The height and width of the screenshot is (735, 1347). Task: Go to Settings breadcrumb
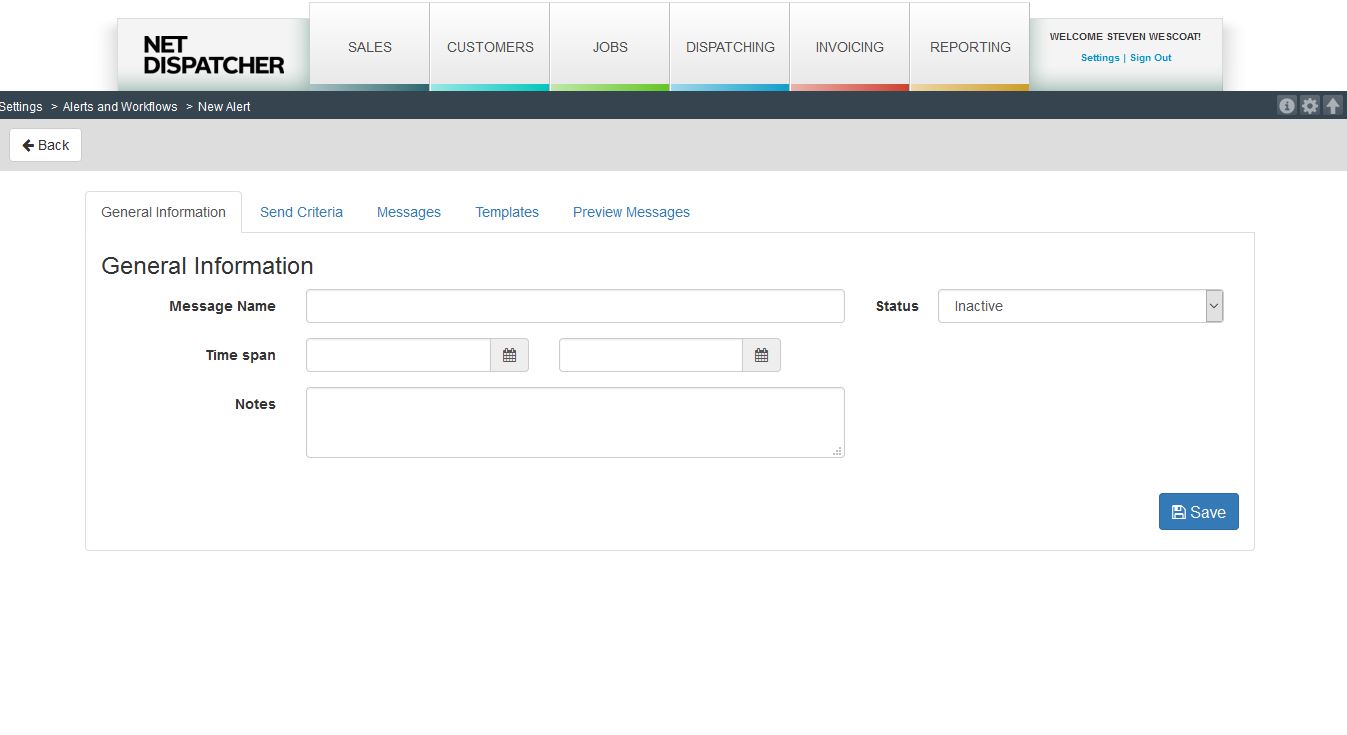[21, 107]
